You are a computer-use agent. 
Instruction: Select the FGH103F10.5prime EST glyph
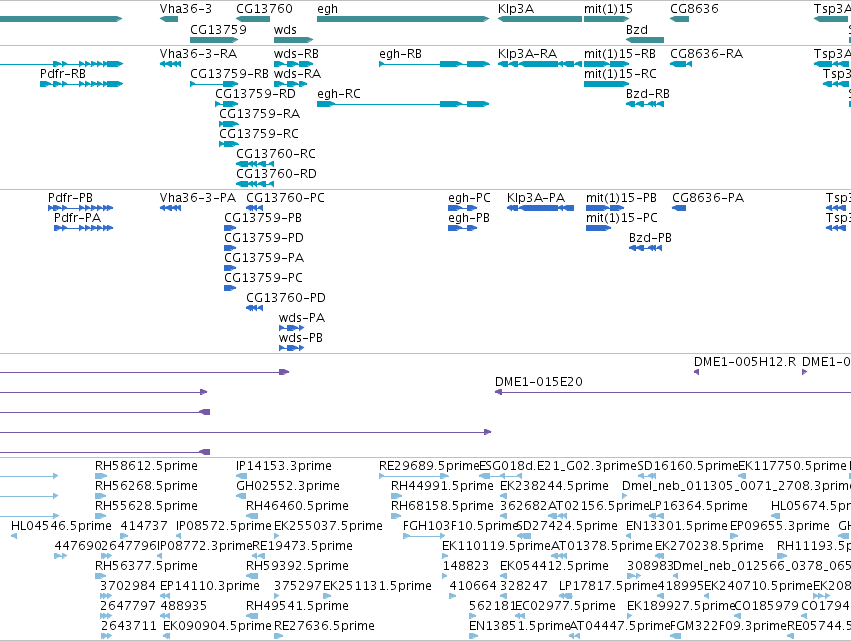point(424,536)
